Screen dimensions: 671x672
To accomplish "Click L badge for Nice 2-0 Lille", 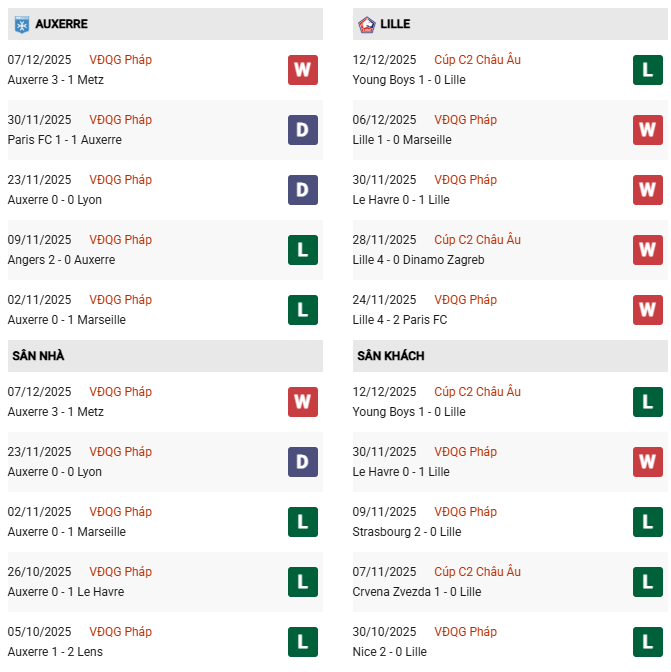I will (647, 642).
